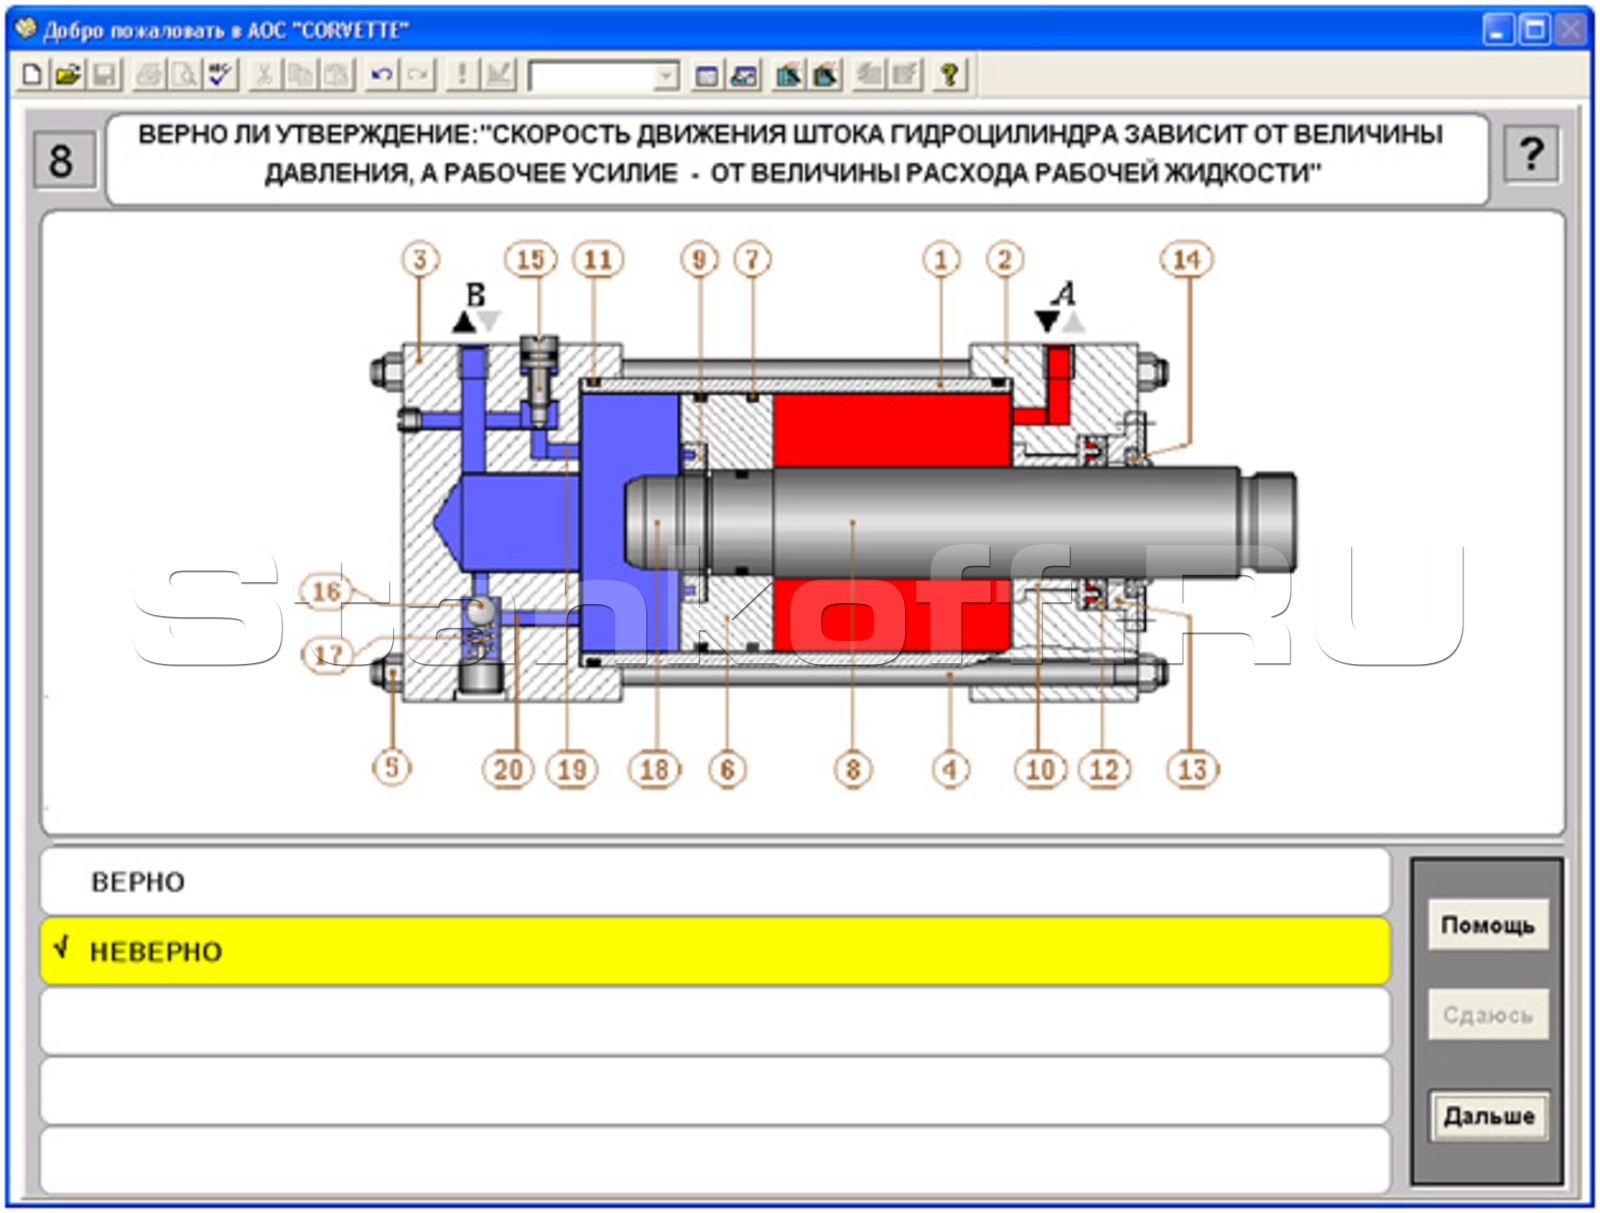
Task: Click the question number 8 box
Action: tap(62, 160)
